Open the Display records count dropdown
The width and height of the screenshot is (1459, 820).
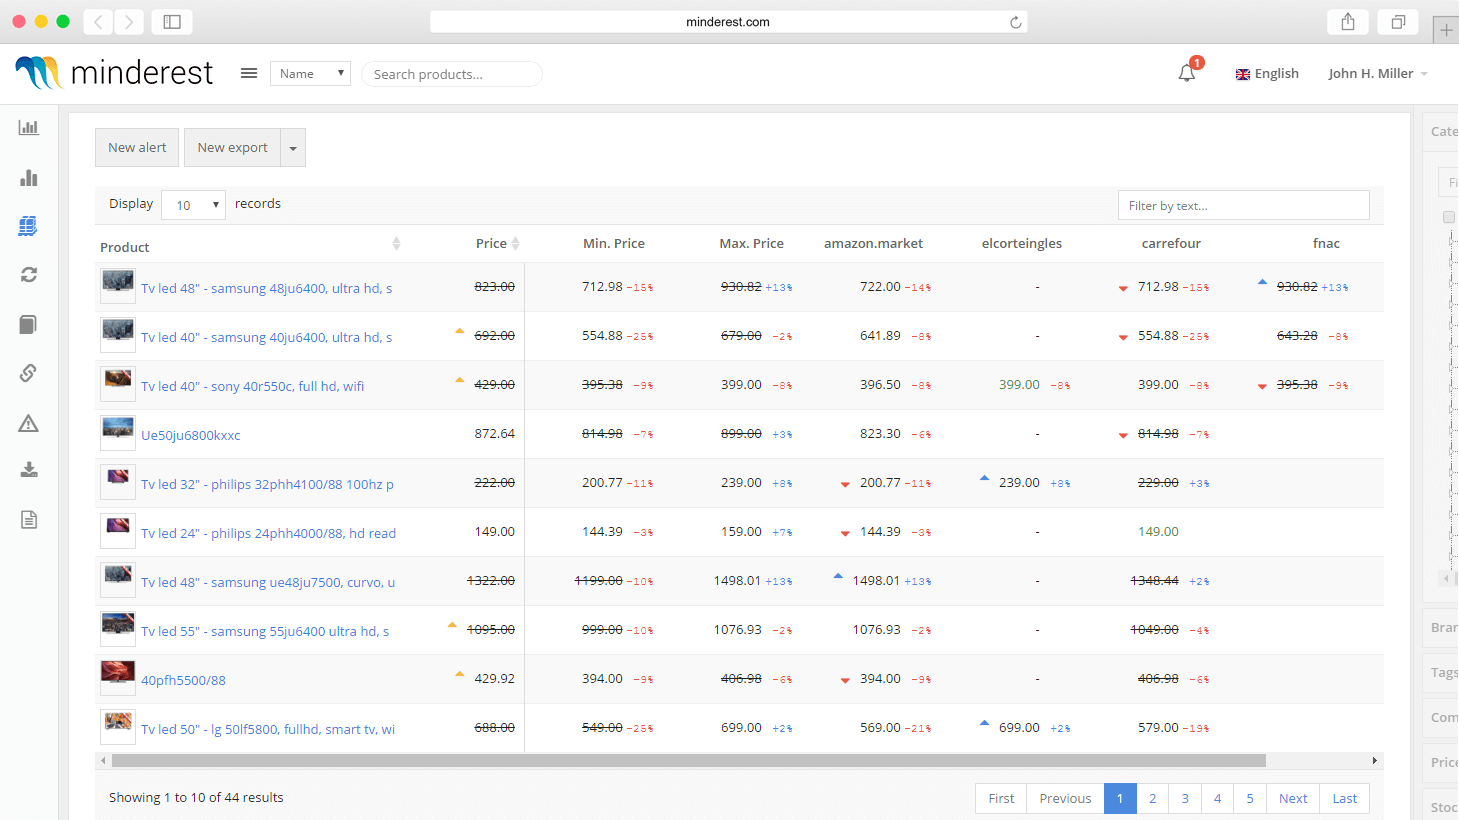193,205
